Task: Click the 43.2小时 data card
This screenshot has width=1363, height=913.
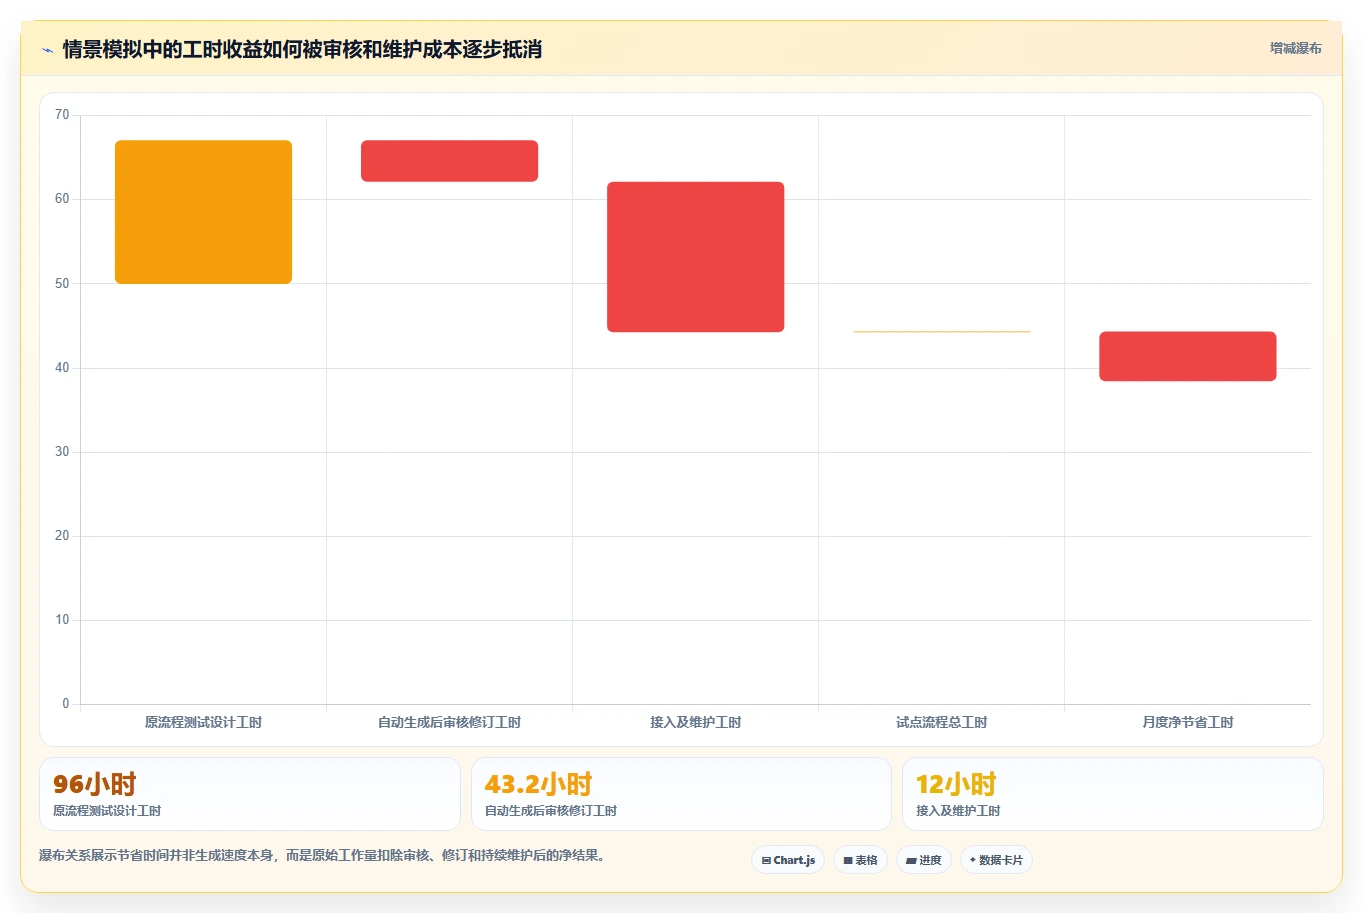Action: point(681,794)
